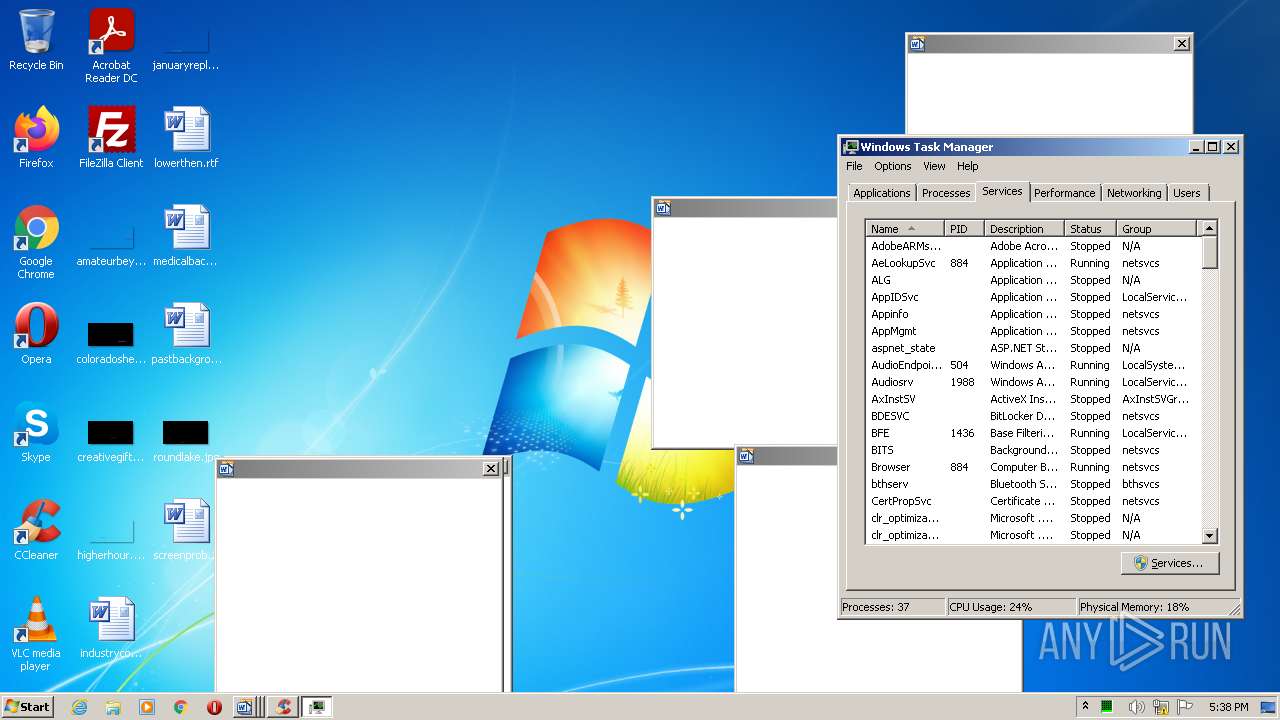Click the Task Manager CPU tray icon
The width and height of the screenshot is (1280, 720).
click(x=1108, y=707)
